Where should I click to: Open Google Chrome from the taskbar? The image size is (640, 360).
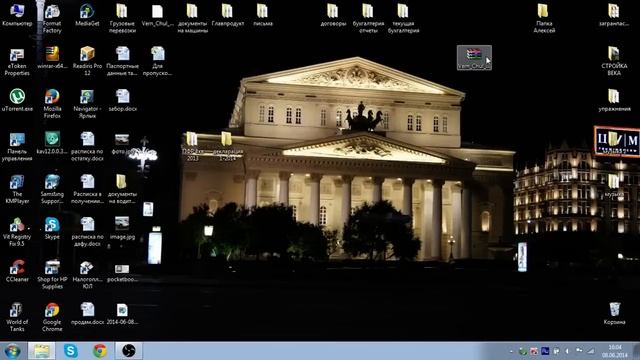coord(100,351)
